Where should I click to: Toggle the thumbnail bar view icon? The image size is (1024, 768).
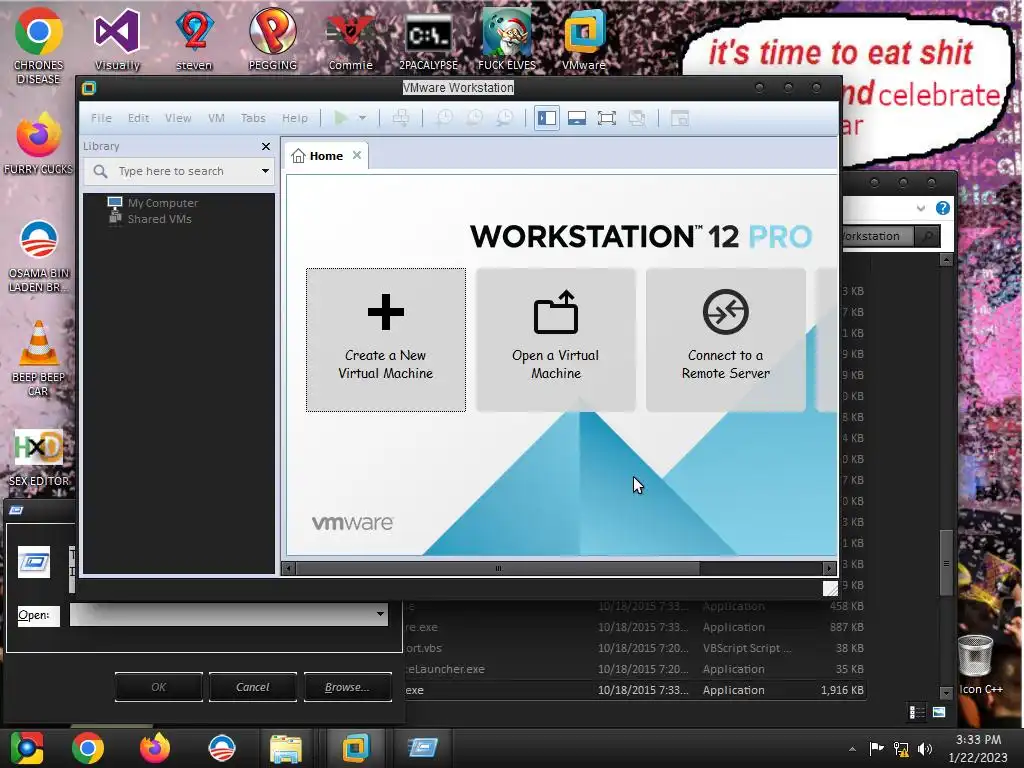pyautogui.click(x=577, y=118)
